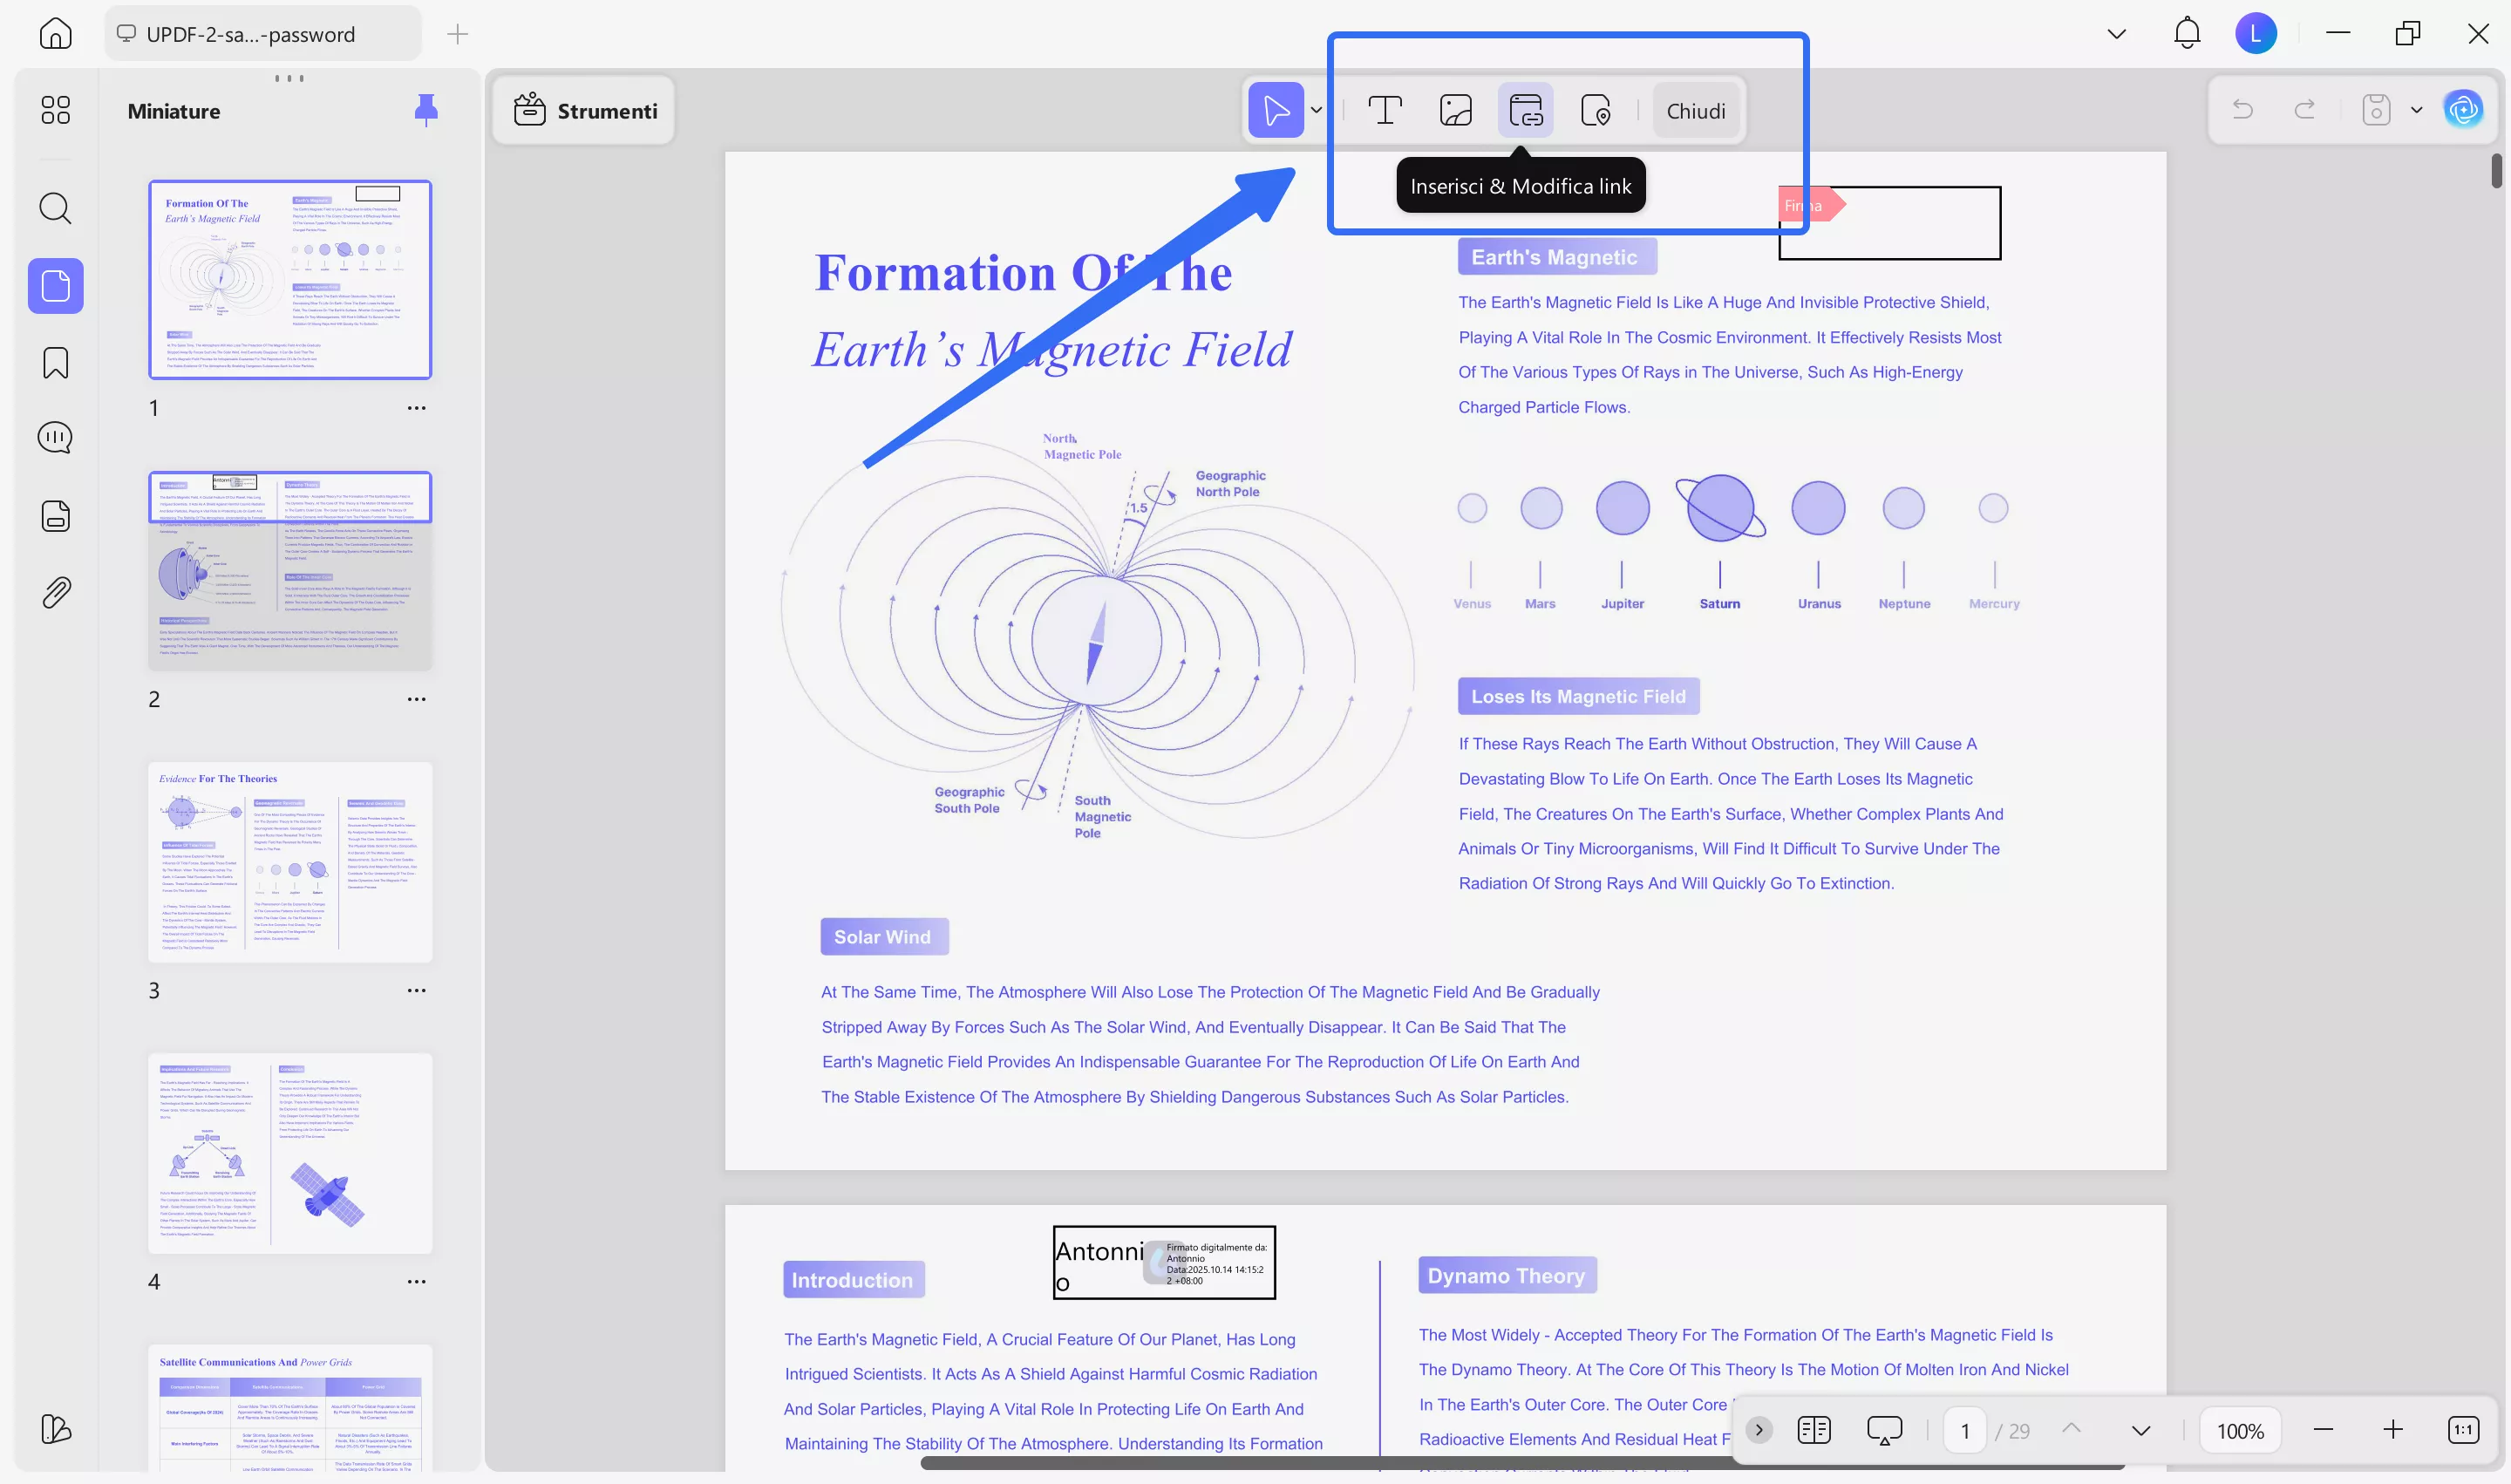The image size is (2511, 1484).
Task: Unpin the Miniature panel
Action: pos(426,110)
